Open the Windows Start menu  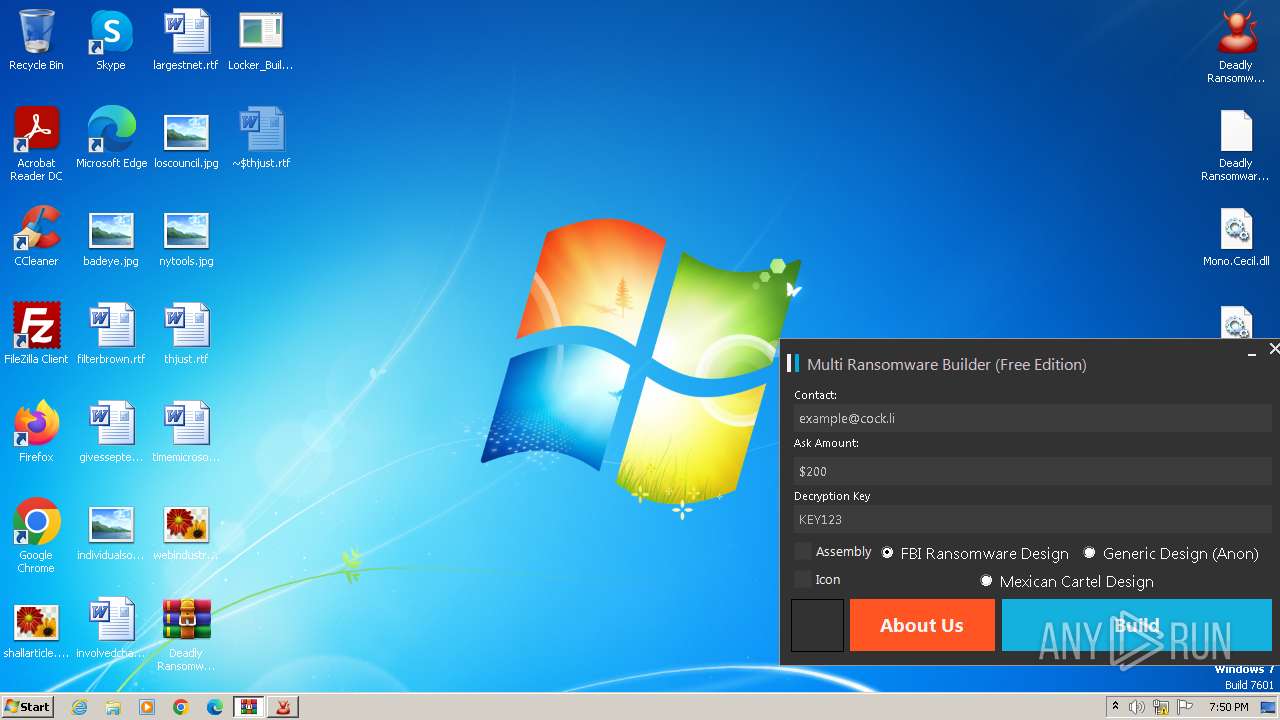28,706
